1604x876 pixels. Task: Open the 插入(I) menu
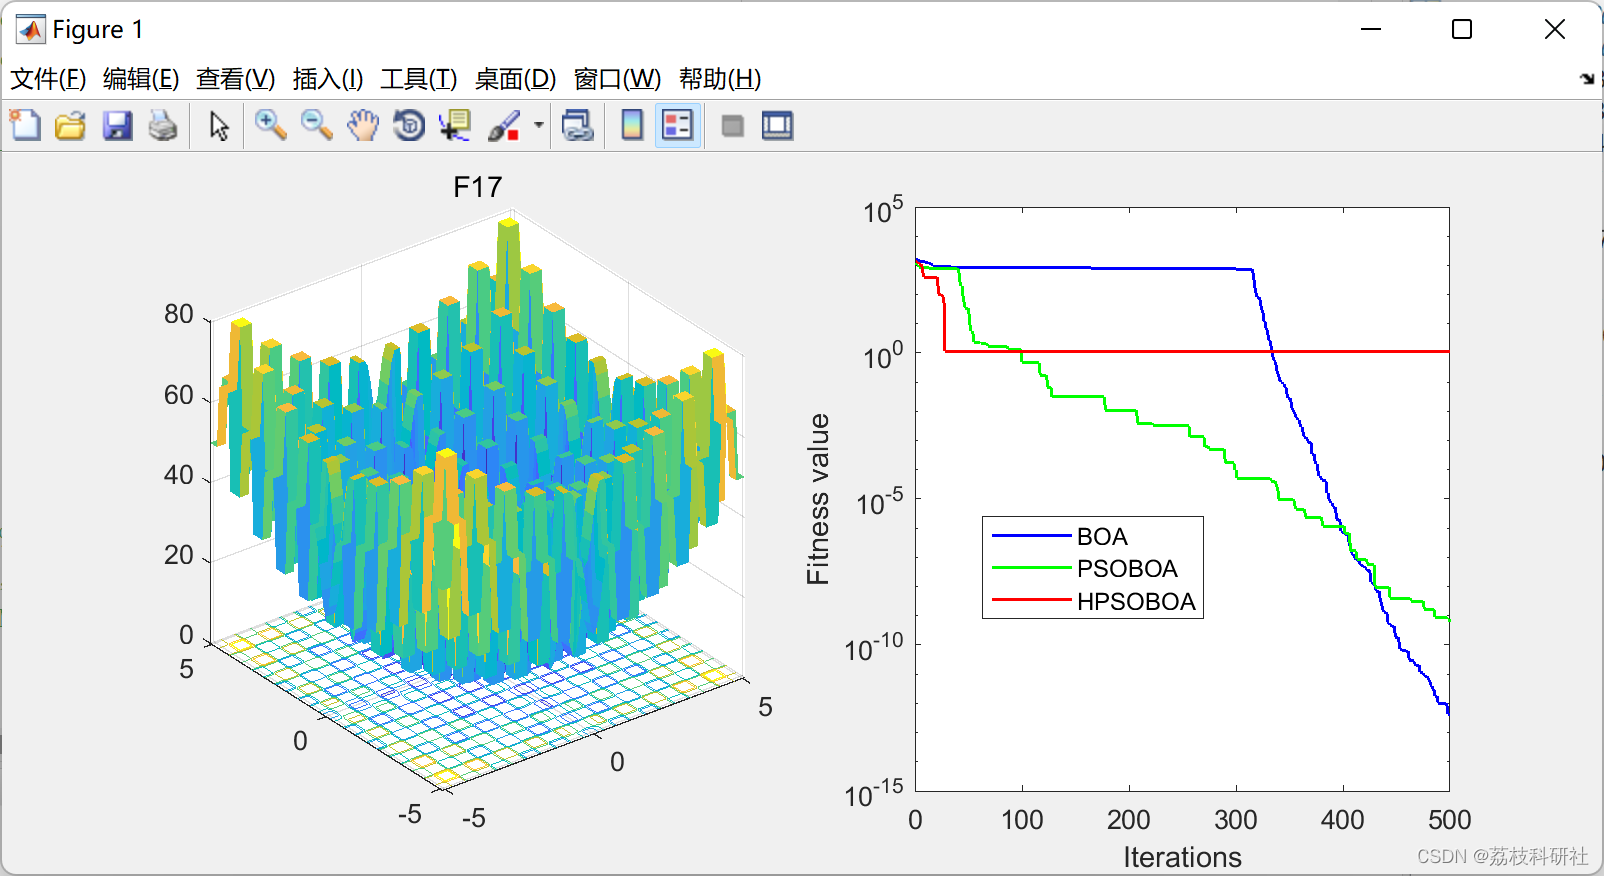(x=328, y=79)
